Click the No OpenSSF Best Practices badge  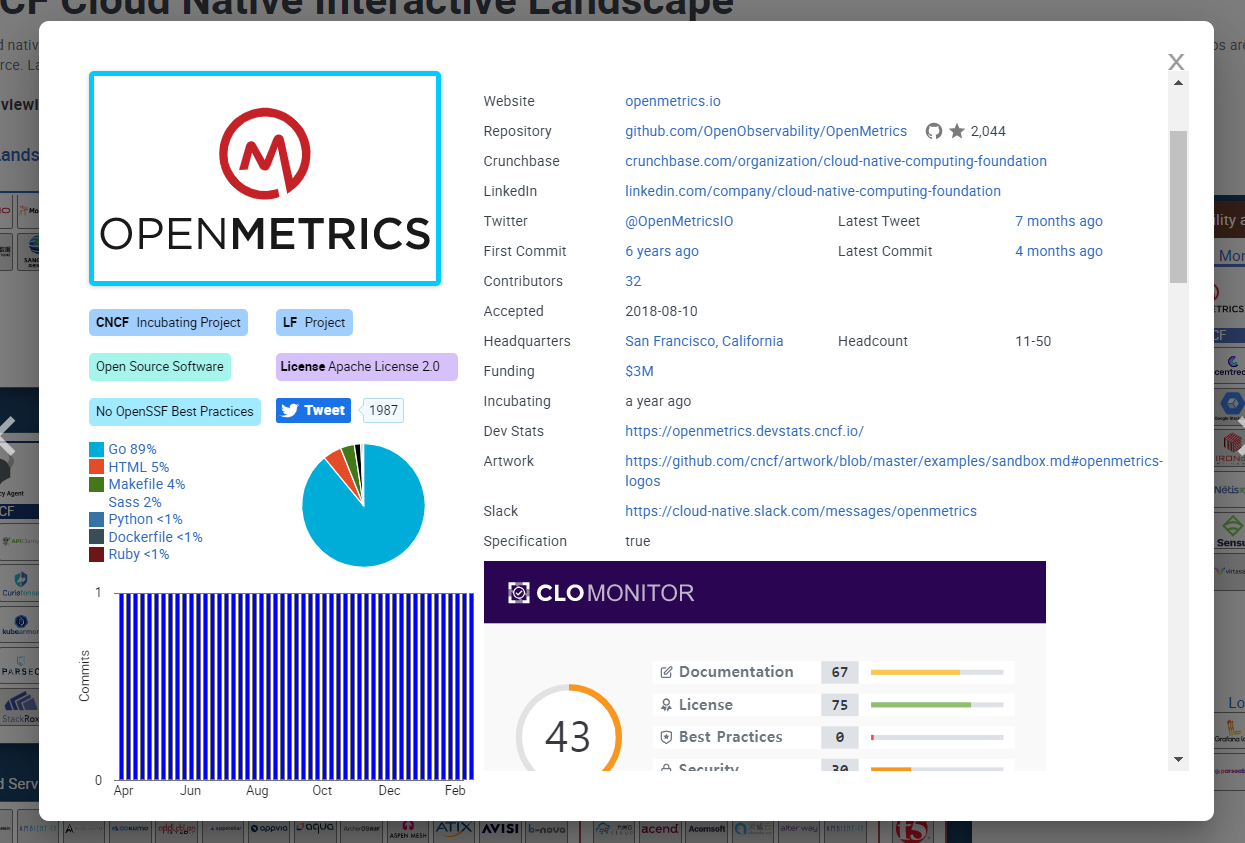[175, 411]
